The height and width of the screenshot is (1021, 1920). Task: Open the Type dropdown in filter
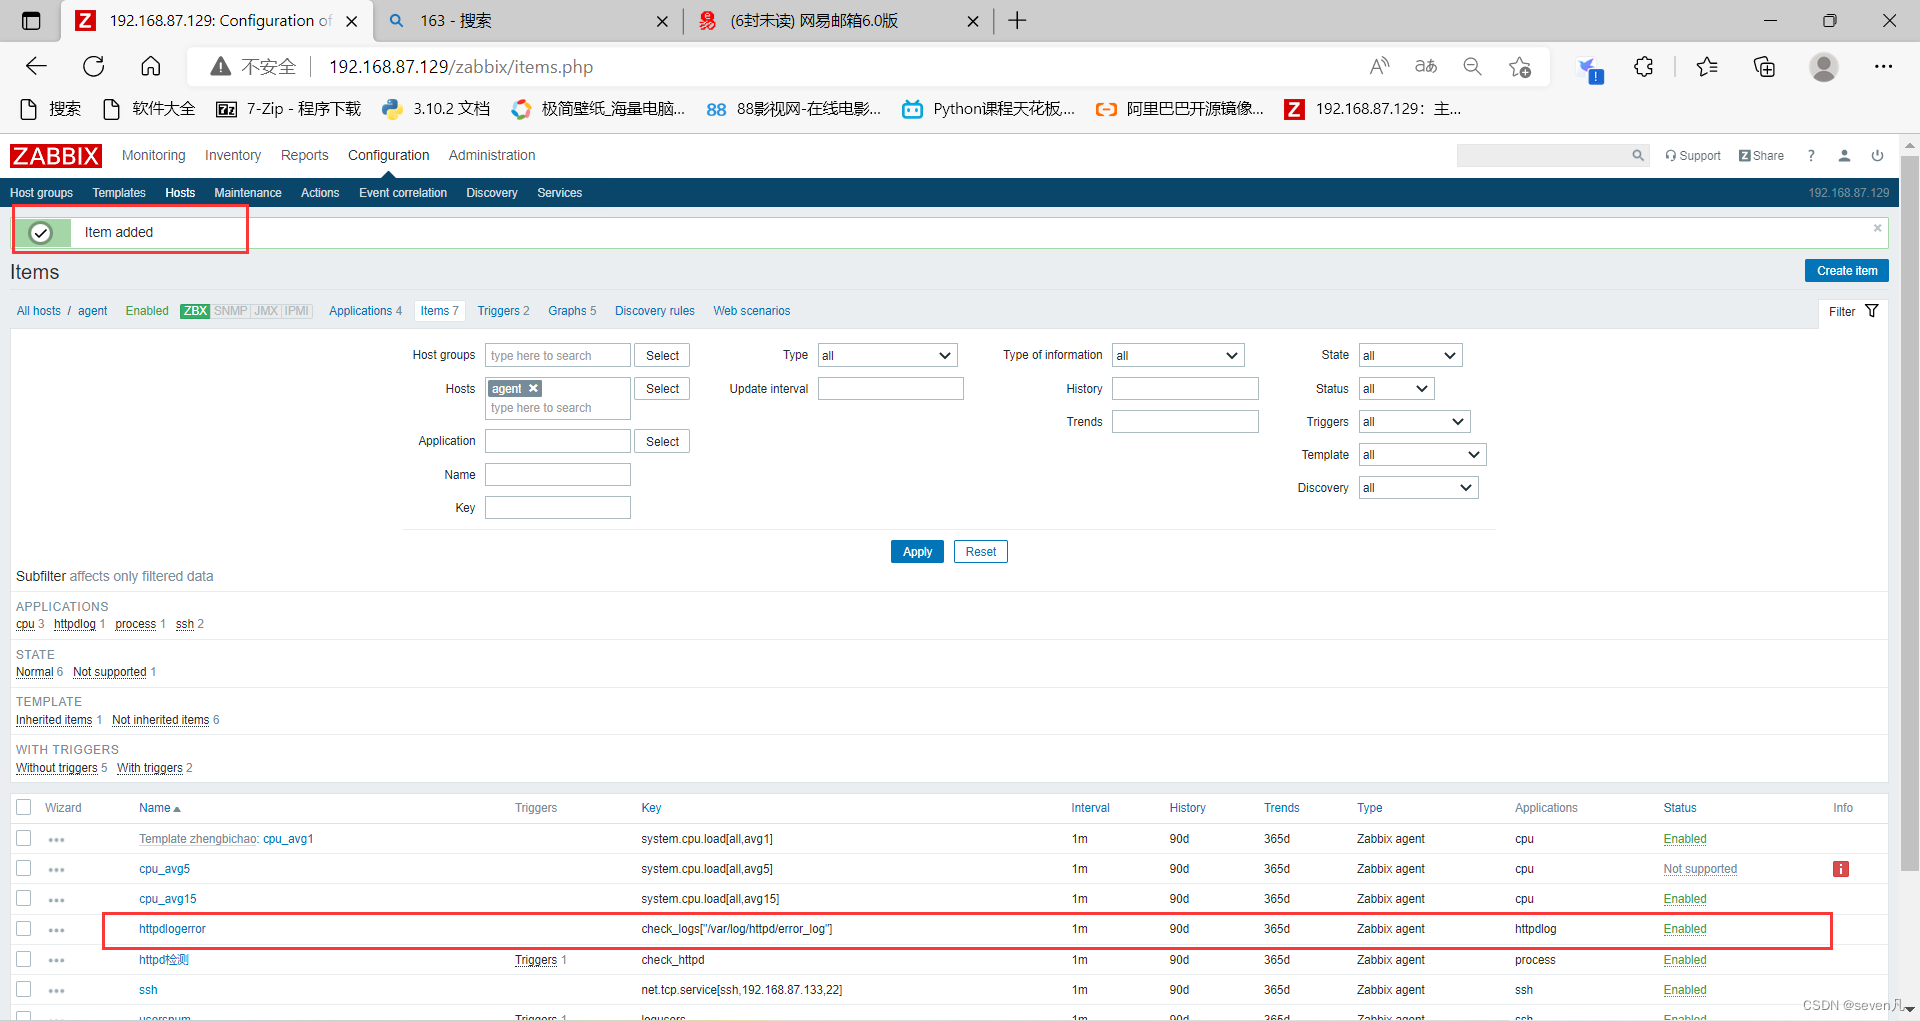pos(887,355)
